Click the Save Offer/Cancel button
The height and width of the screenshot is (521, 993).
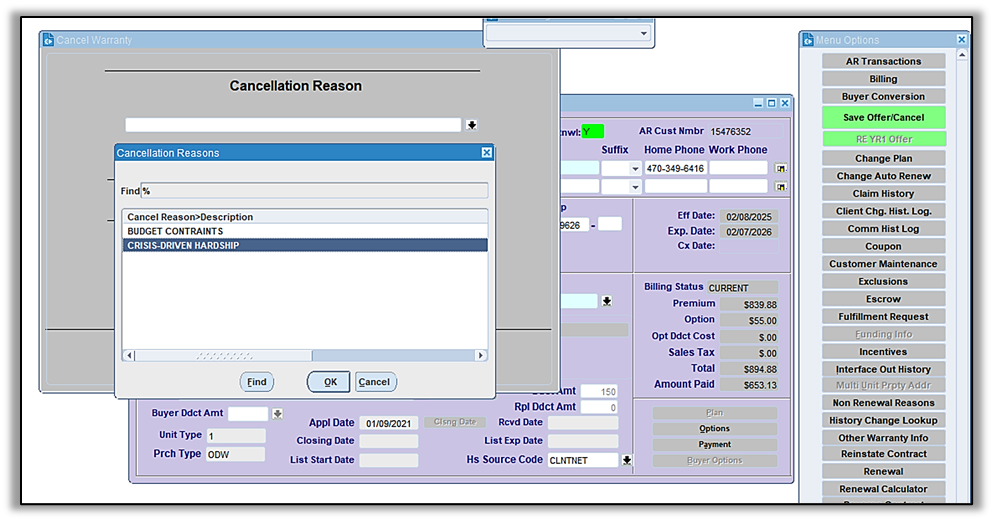[883, 117]
